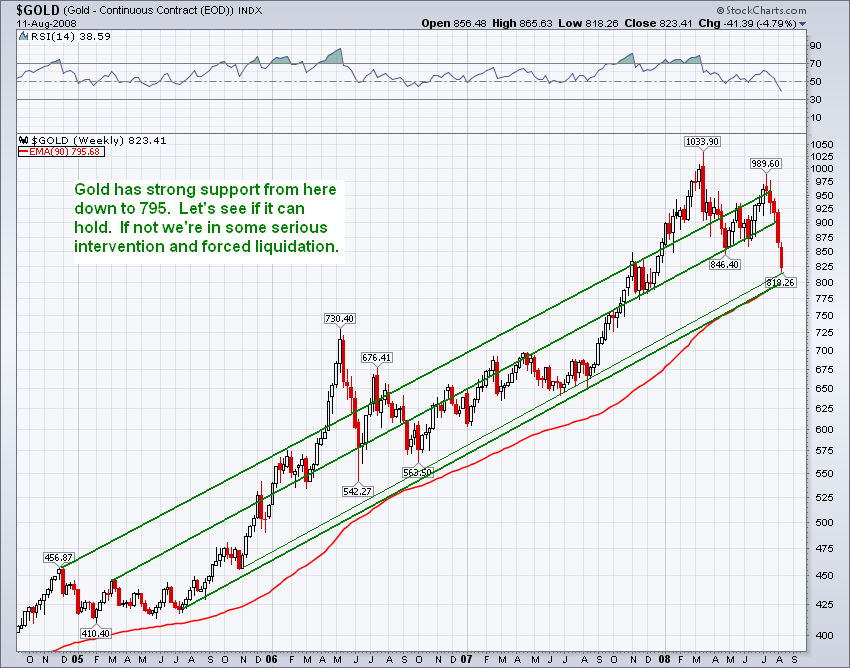Click the 730.40 peak price label
850x668 pixels.
pyautogui.click(x=340, y=318)
